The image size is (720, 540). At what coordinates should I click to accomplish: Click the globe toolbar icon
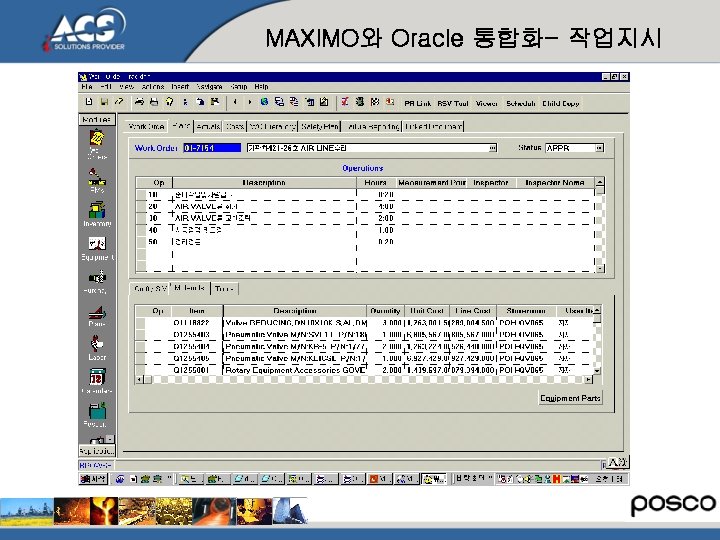(264, 102)
